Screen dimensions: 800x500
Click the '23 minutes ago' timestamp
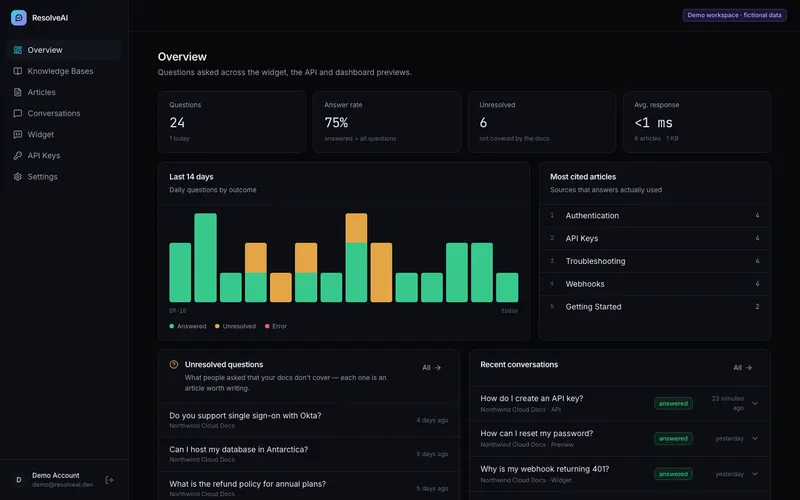point(728,403)
